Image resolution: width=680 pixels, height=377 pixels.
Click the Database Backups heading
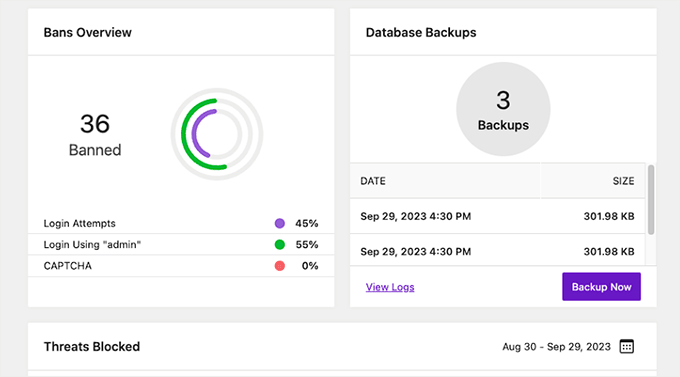[421, 33]
